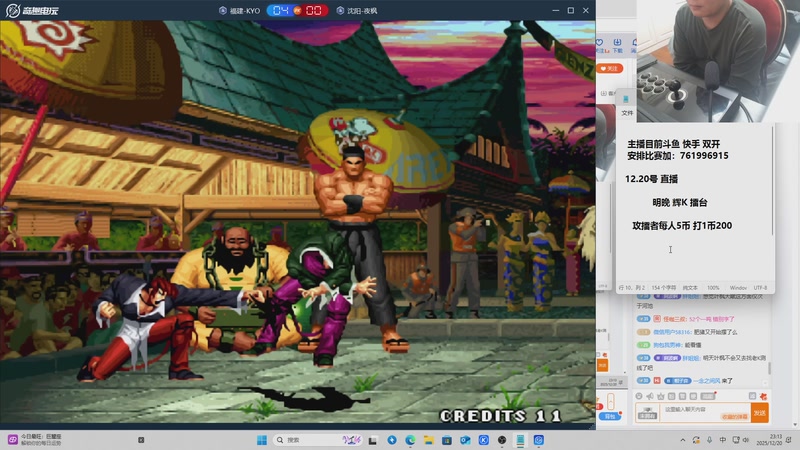Open Notepad from the taskbar
Viewport: 800px width, 450px height.
tap(520, 440)
